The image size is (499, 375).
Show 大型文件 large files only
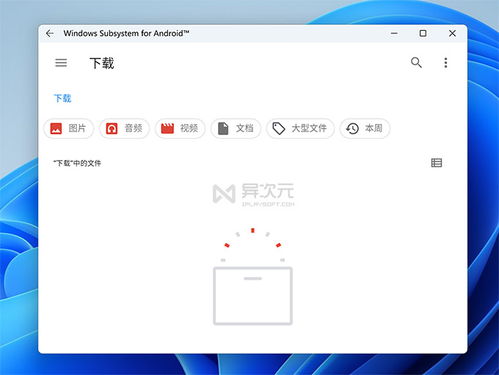pos(300,128)
